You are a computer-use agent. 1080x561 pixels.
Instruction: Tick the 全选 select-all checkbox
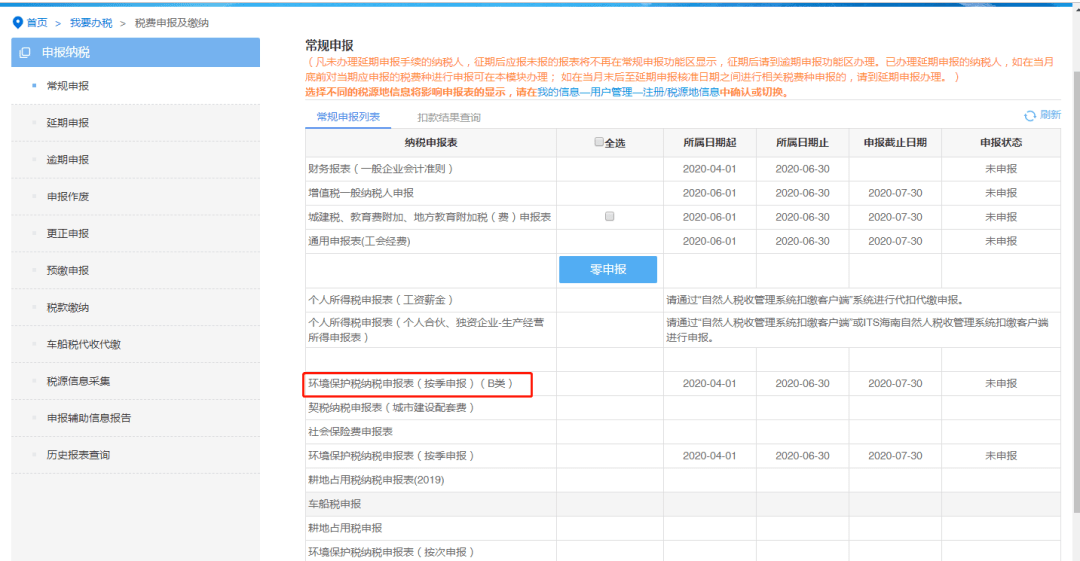point(599,142)
